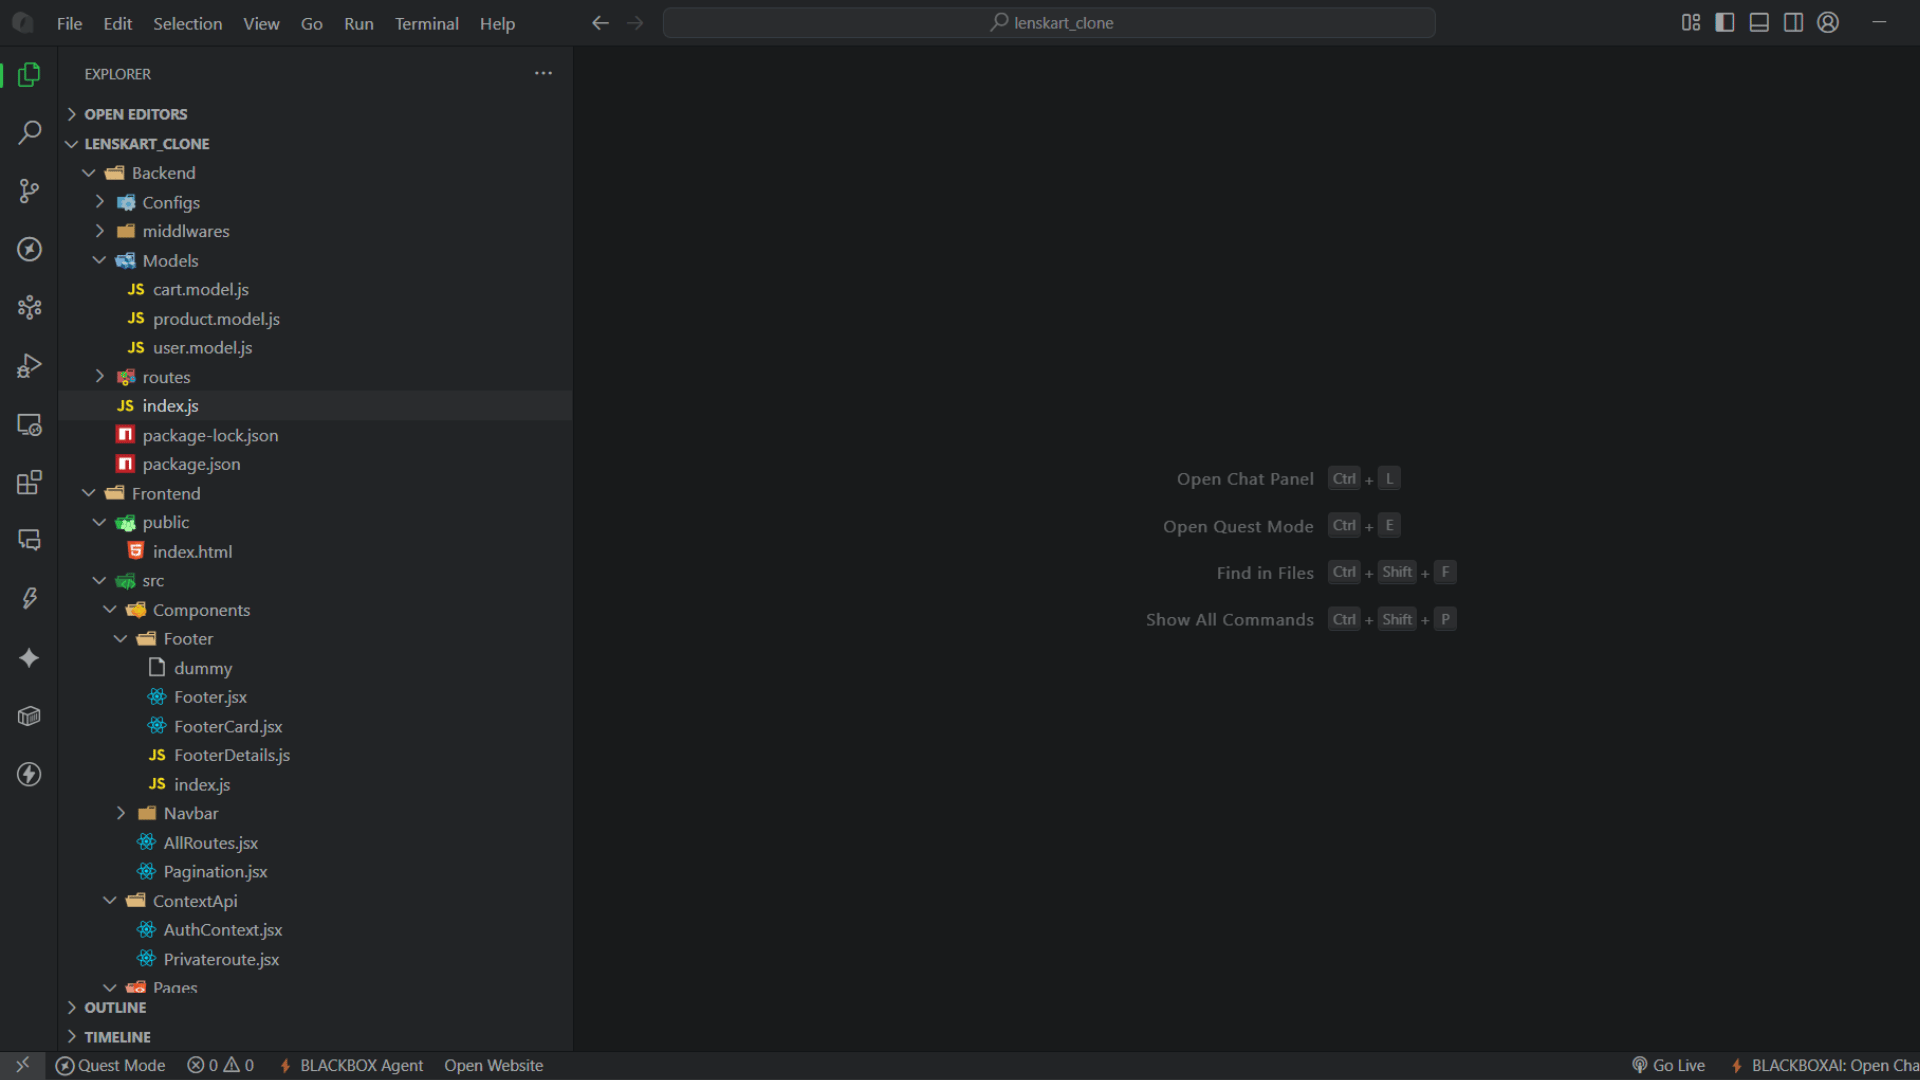The width and height of the screenshot is (1920, 1080).
Task: Open Customize Layout icon in title bar
Action: point(1691,22)
